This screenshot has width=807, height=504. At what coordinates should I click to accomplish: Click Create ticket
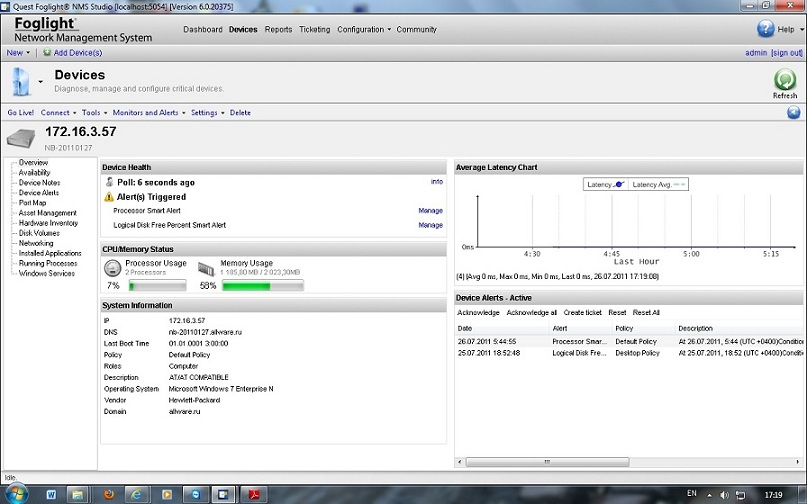tap(583, 312)
